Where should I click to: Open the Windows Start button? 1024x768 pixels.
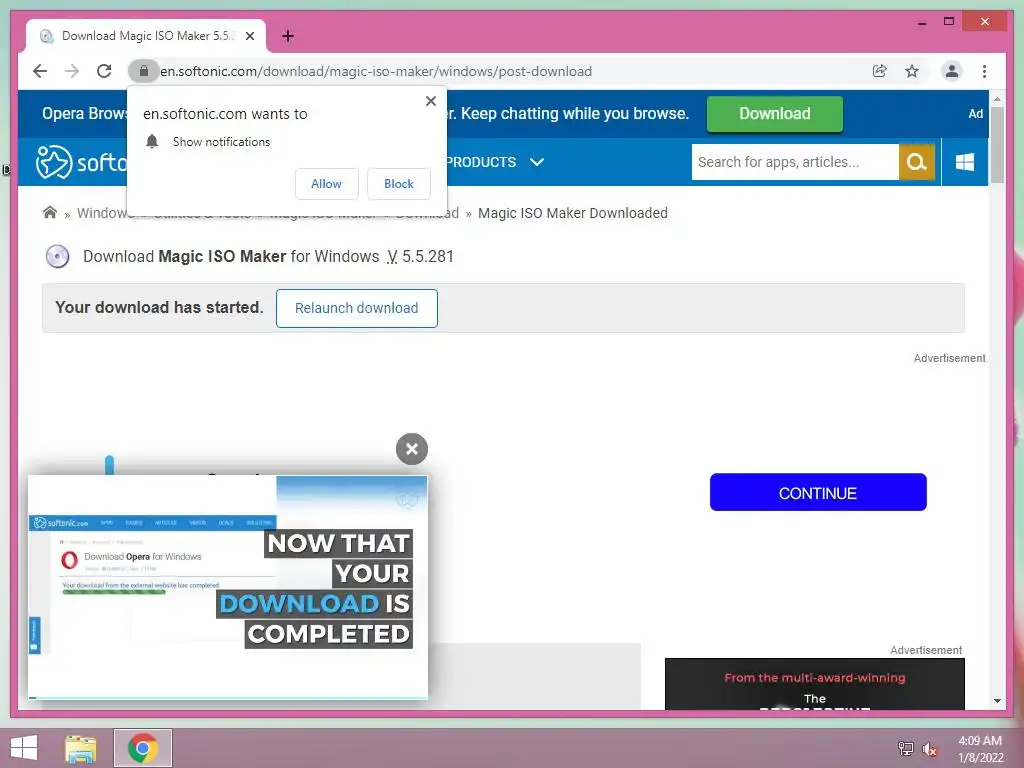pos(24,748)
